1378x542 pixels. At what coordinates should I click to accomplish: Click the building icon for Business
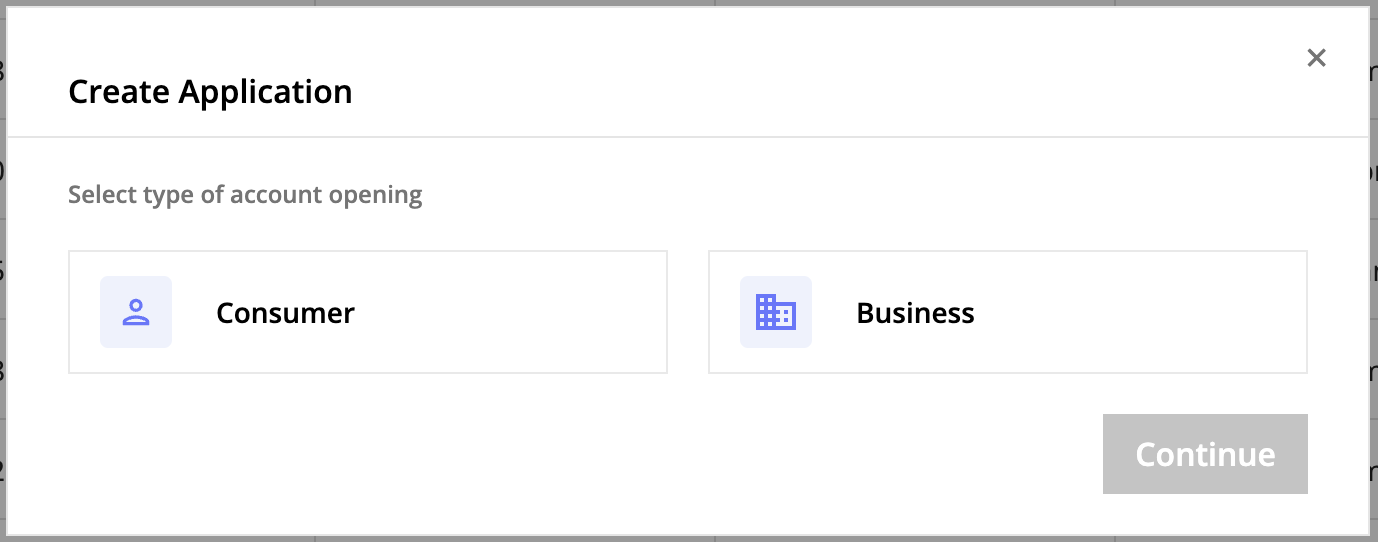[776, 312]
